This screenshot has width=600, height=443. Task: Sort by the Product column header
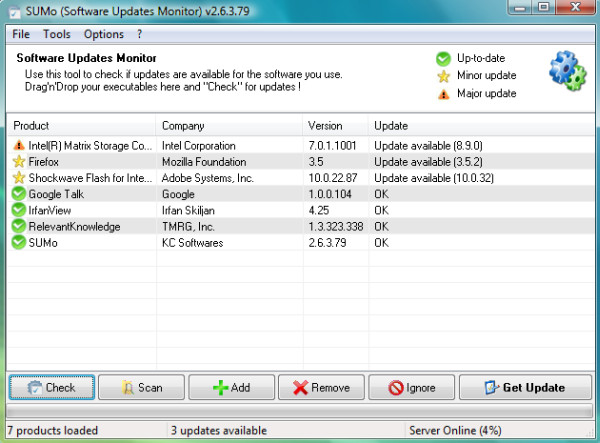pyautogui.click(x=82, y=125)
